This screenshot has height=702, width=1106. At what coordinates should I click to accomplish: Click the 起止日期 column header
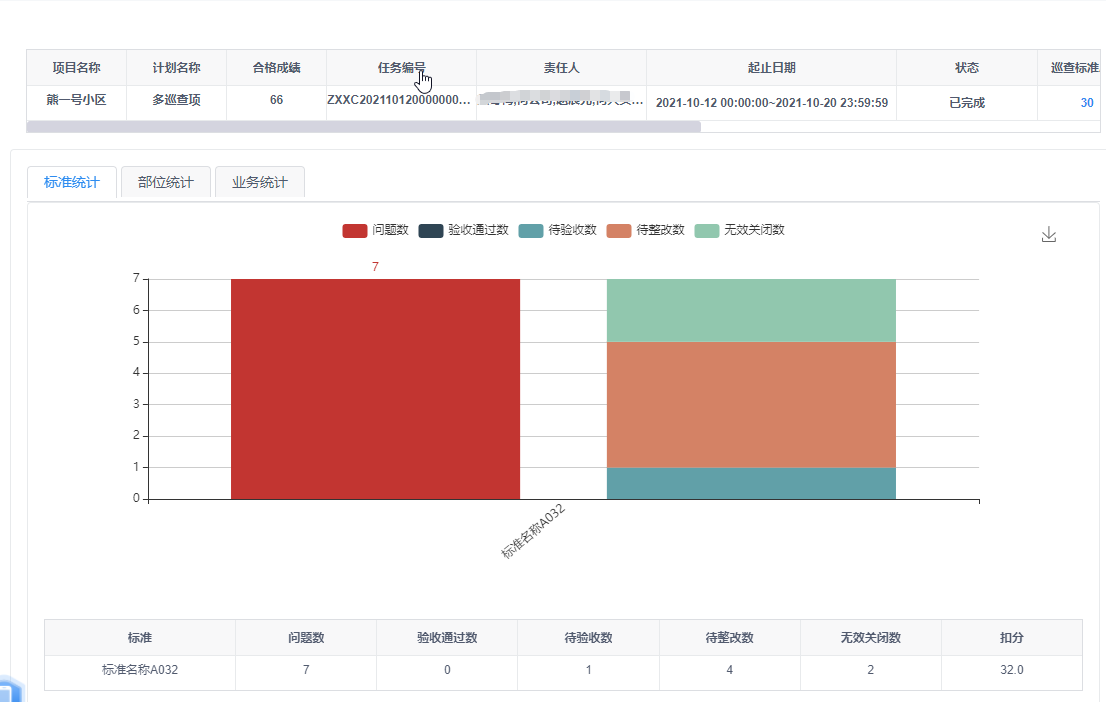[x=772, y=68]
